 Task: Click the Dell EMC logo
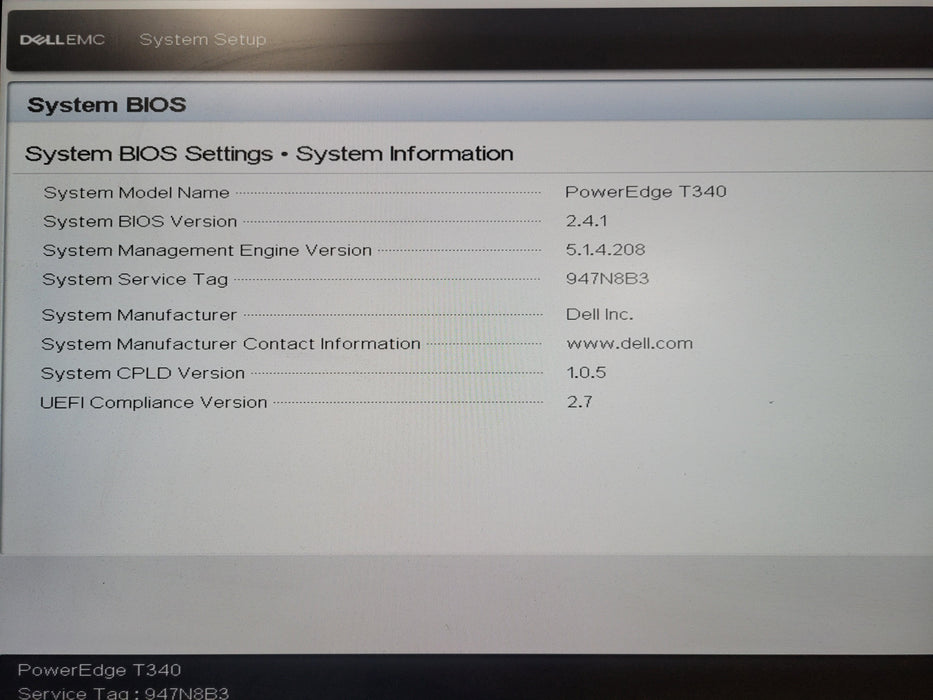(x=62, y=40)
